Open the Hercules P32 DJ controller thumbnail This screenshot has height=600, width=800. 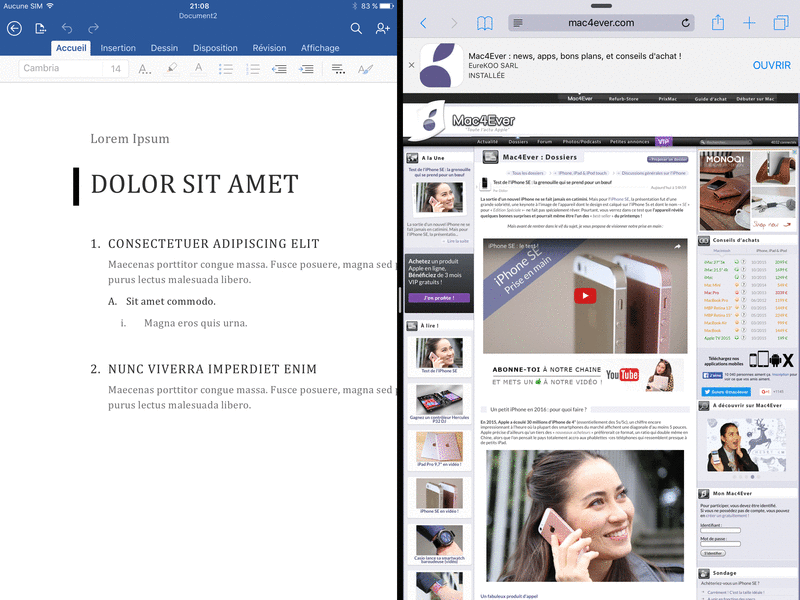pos(440,399)
